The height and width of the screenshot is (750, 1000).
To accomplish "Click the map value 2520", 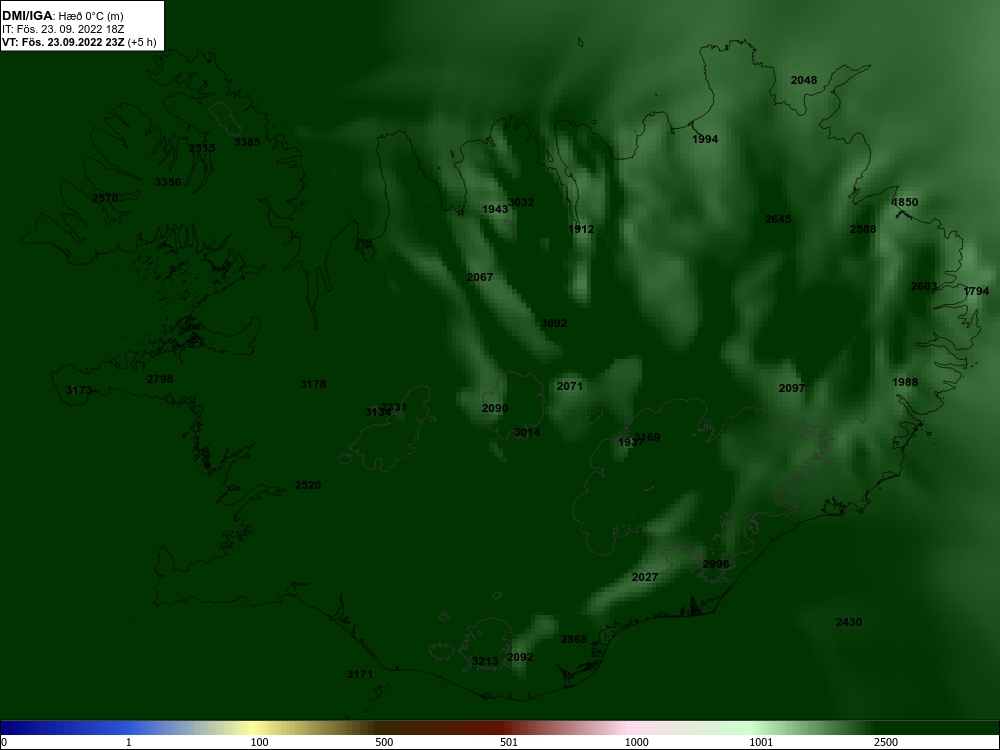I will pyautogui.click(x=308, y=485).
